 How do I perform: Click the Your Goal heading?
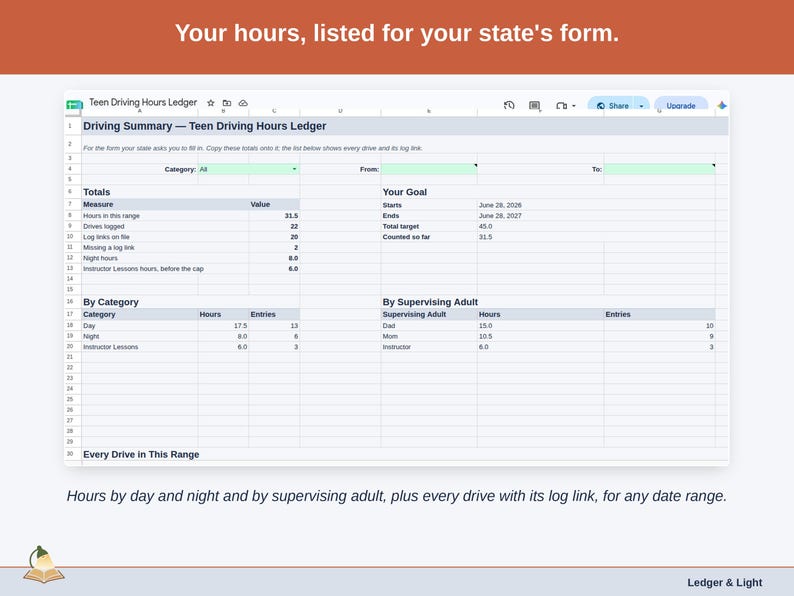coord(405,192)
